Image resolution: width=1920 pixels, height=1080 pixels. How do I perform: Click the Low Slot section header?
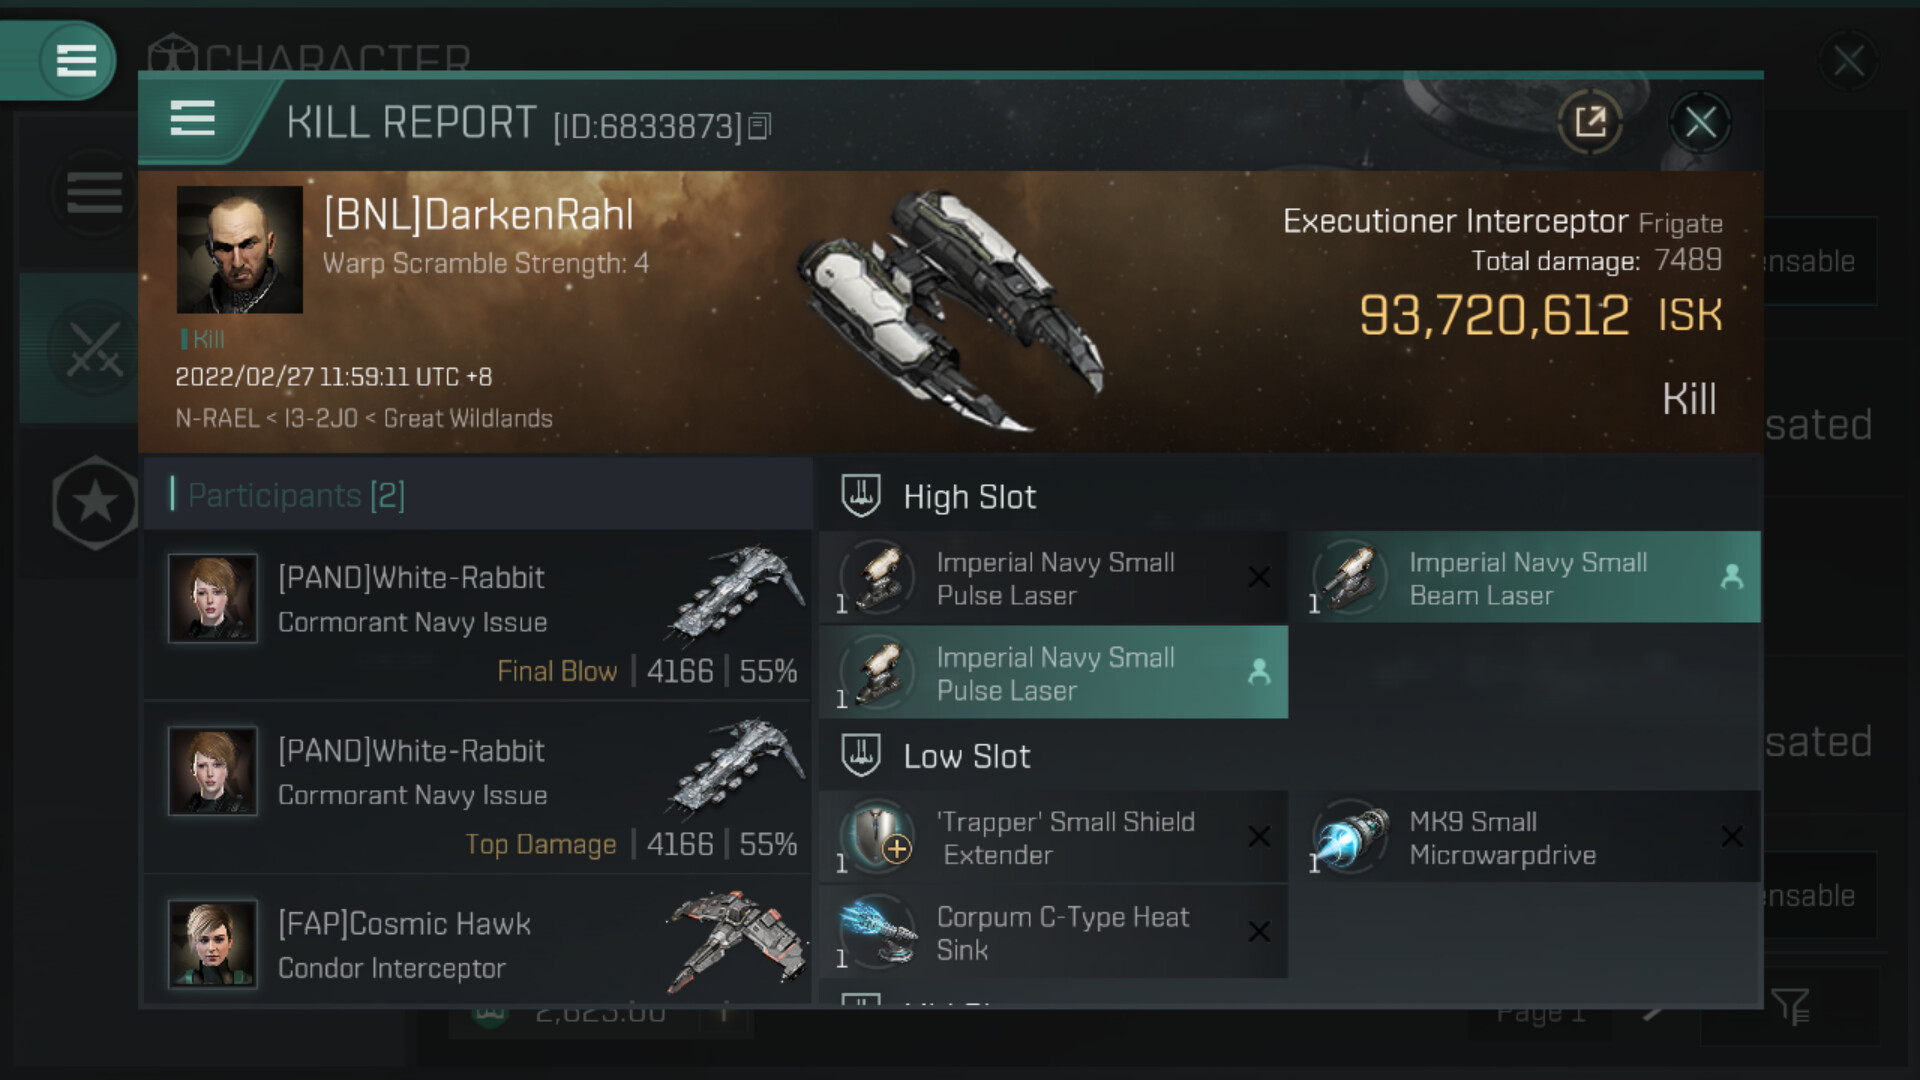coord(966,757)
